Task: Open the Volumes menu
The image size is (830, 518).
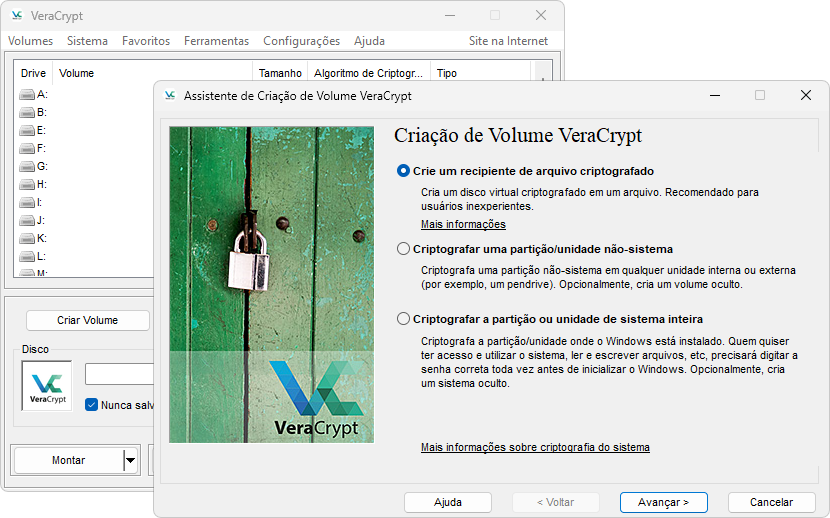Action: coord(31,41)
